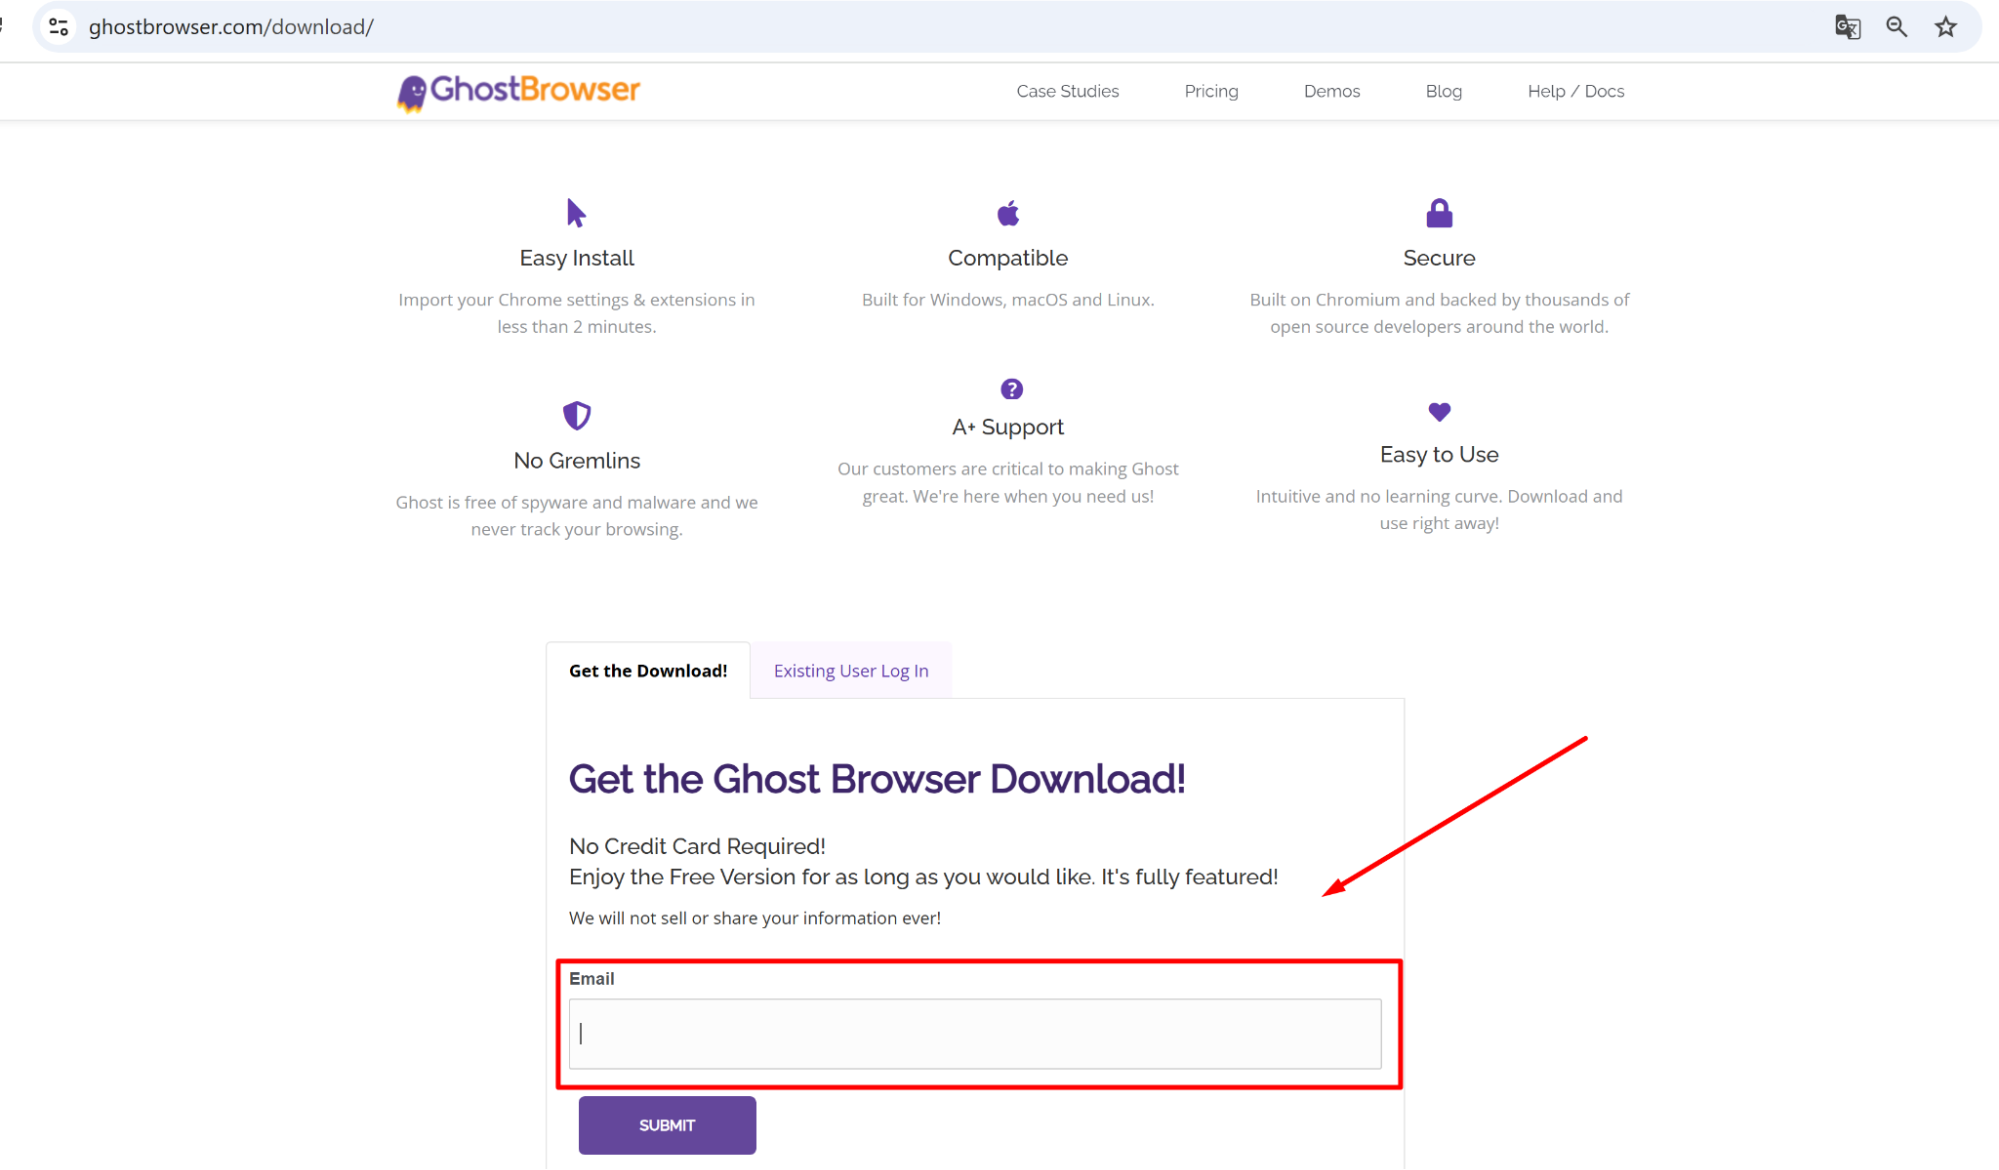
Task: Open Case Studies menu item
Action: [1067, 91]
